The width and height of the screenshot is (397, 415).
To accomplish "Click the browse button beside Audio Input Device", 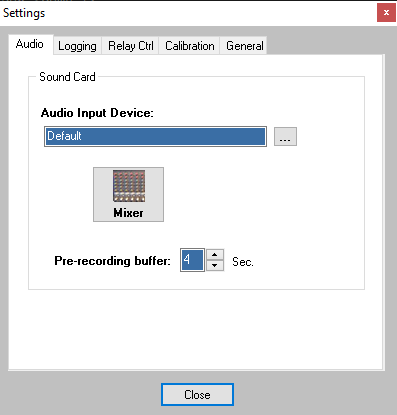I will 285,136.
